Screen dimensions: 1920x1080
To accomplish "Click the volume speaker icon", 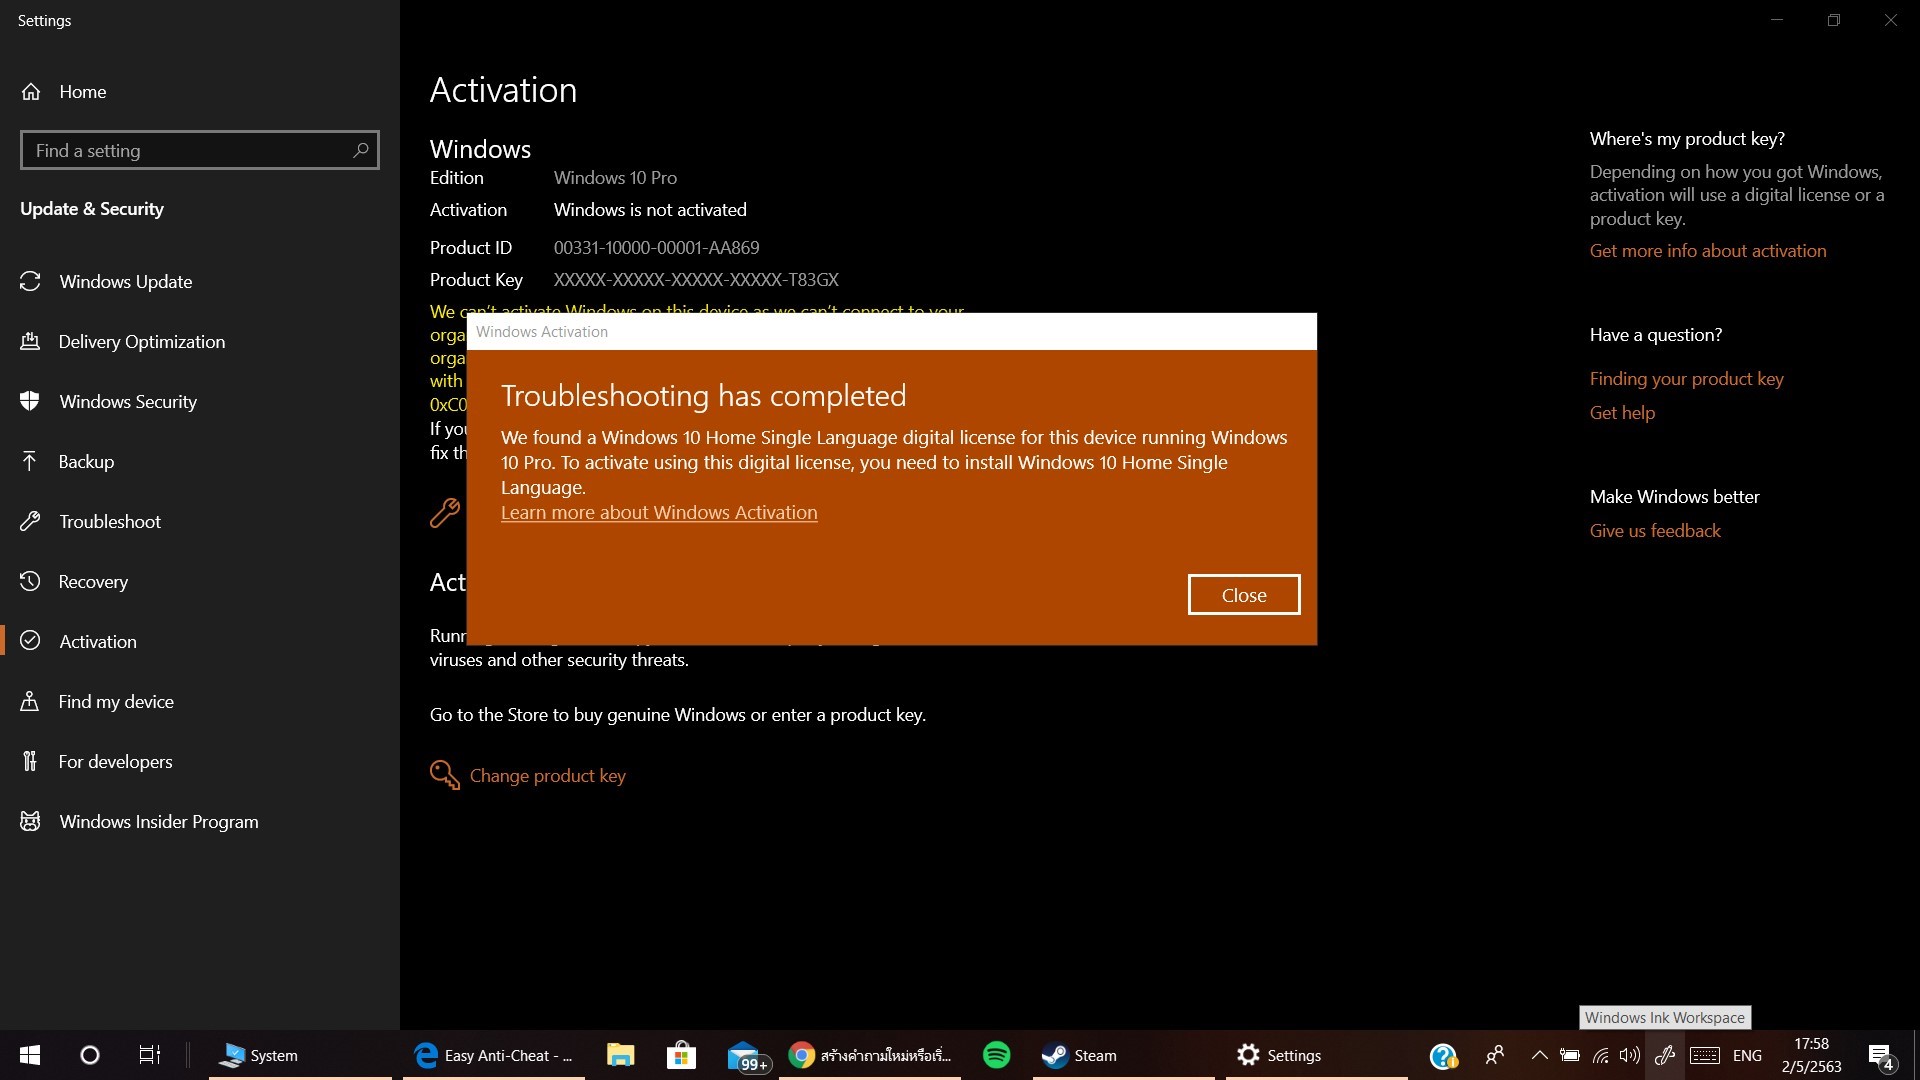I will pos(1630,1055).
